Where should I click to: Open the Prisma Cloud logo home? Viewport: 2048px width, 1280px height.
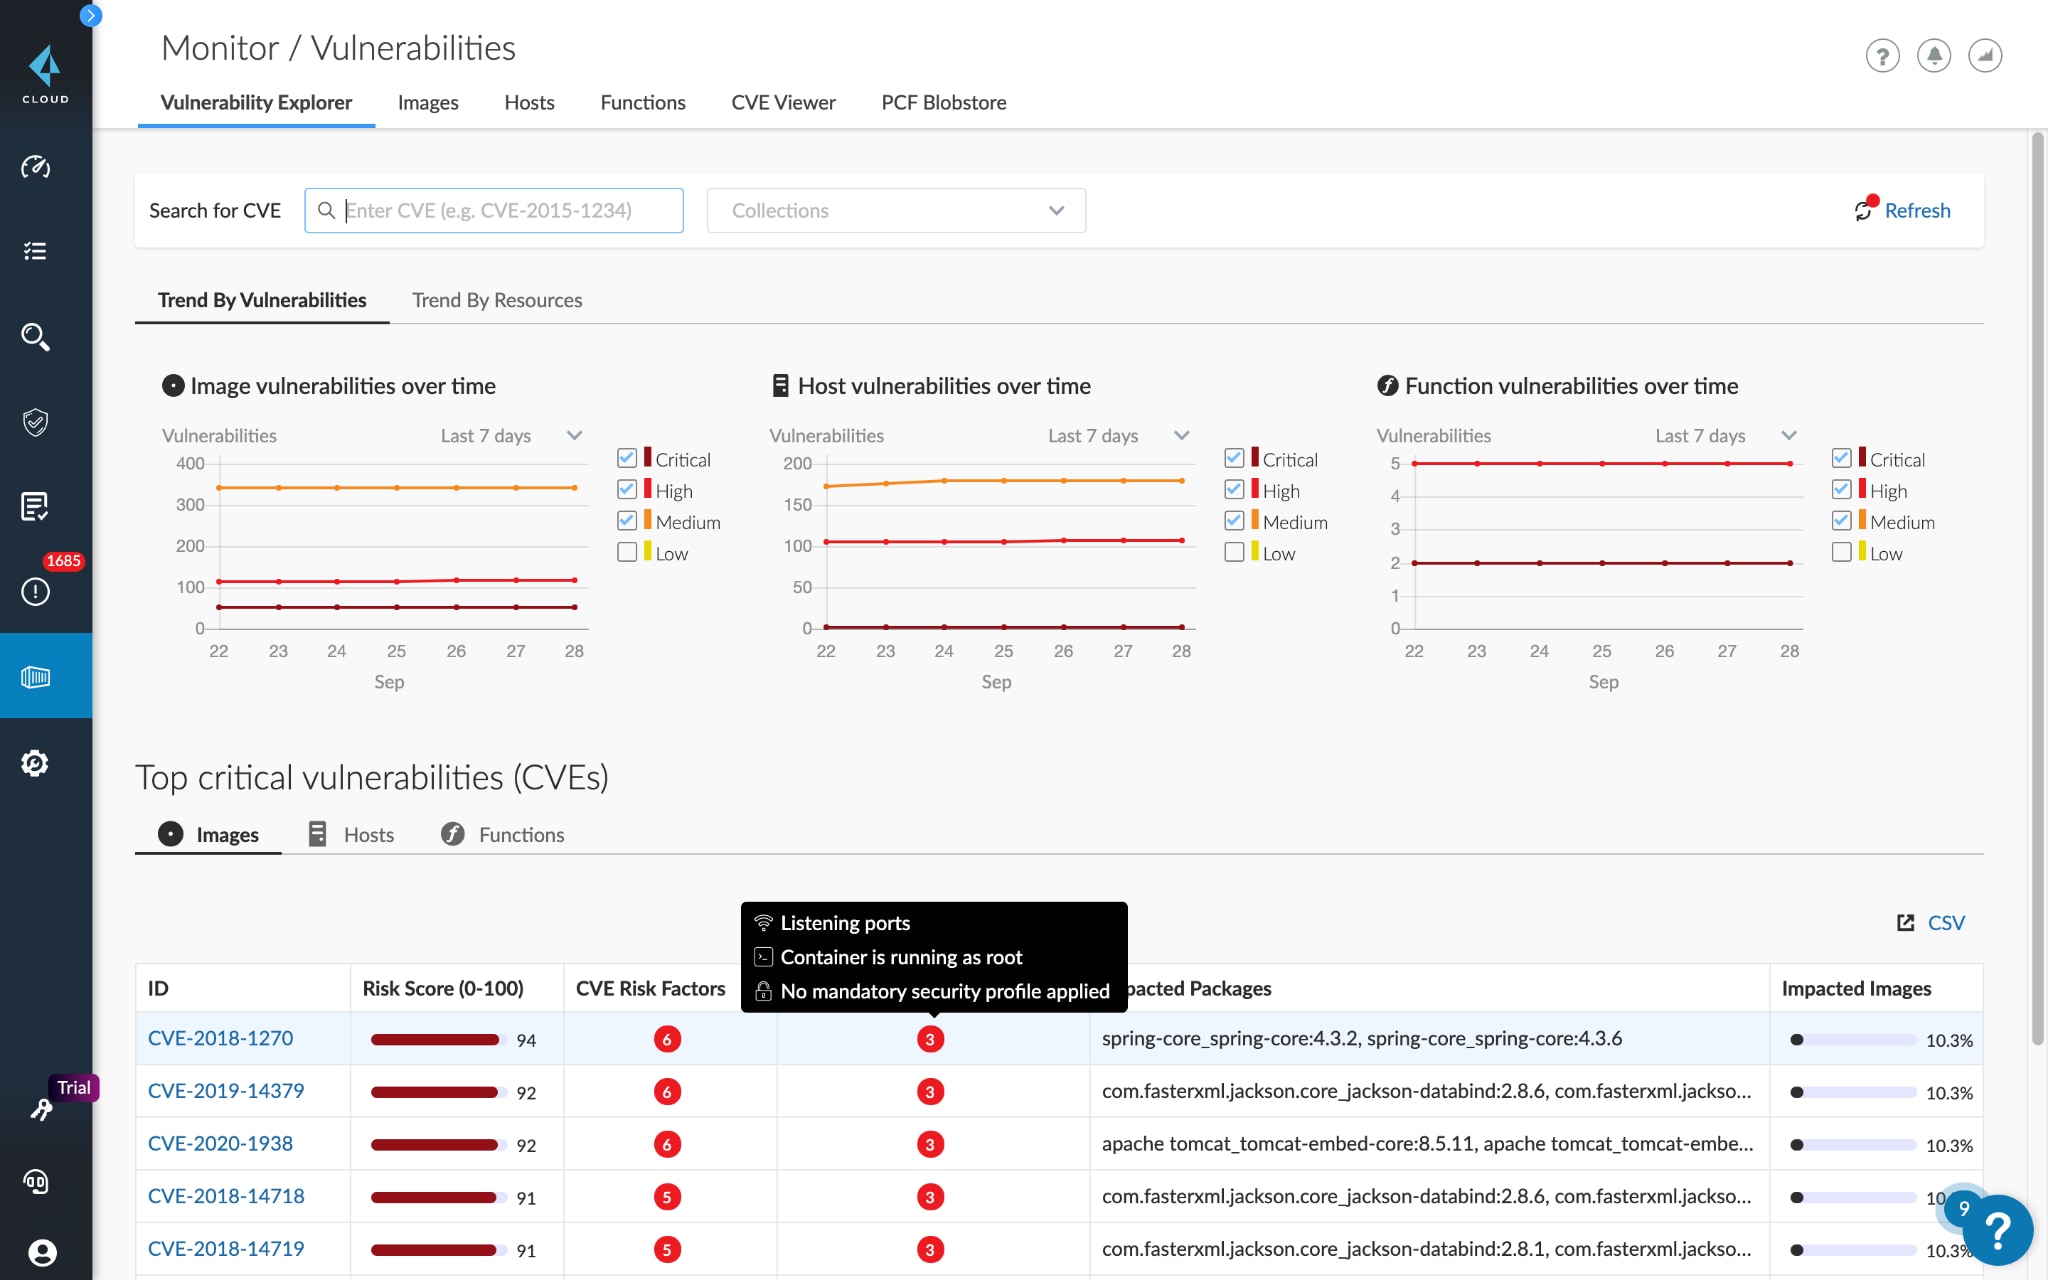click(x=45, y=74)
